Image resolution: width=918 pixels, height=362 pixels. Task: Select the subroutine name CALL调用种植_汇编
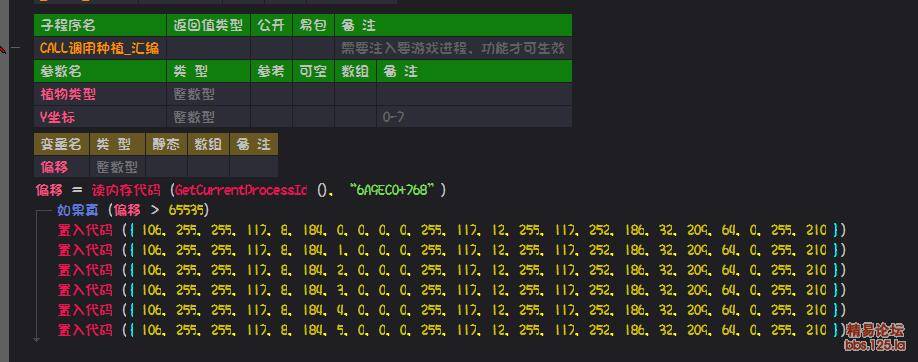100,48
